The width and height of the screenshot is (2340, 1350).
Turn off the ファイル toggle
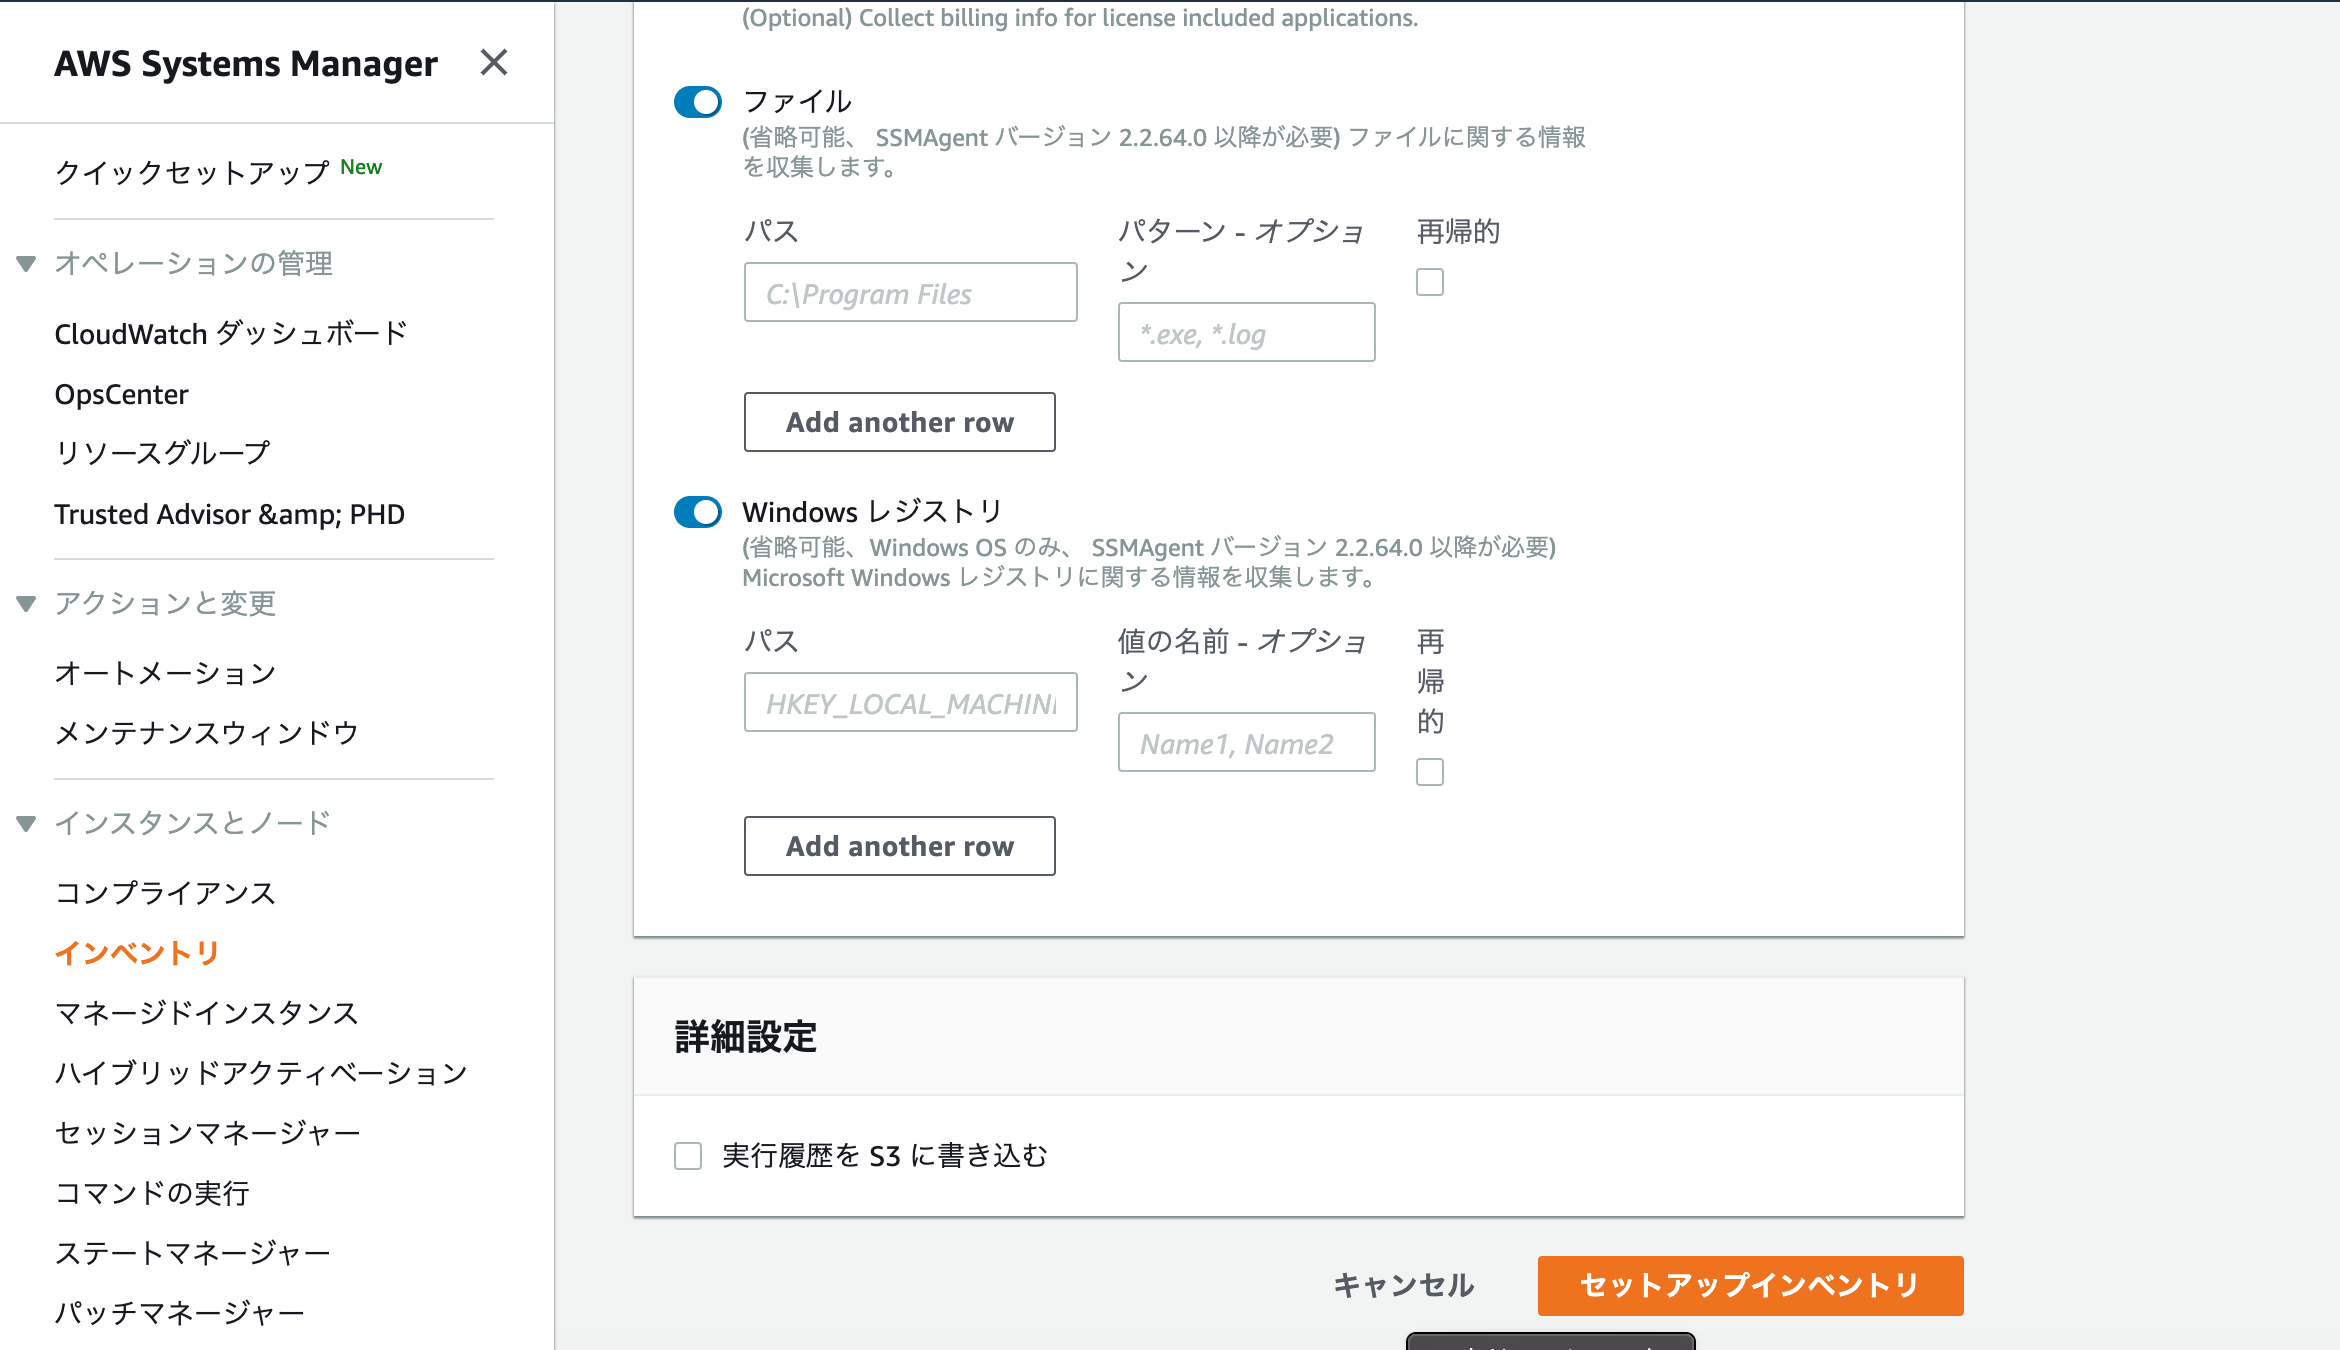(x=698, y=102)
